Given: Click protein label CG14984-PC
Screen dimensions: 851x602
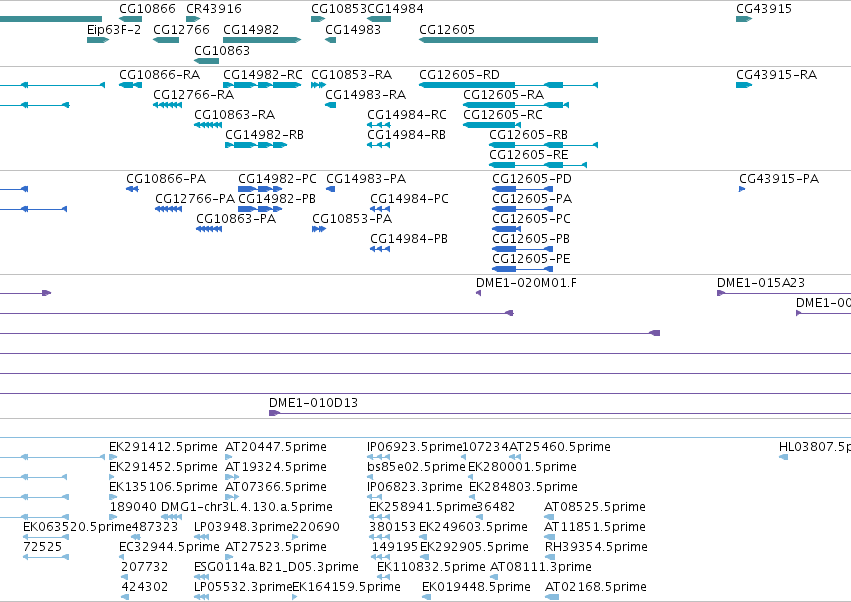Looking at the screenshot, I should (x=409, y=199).
